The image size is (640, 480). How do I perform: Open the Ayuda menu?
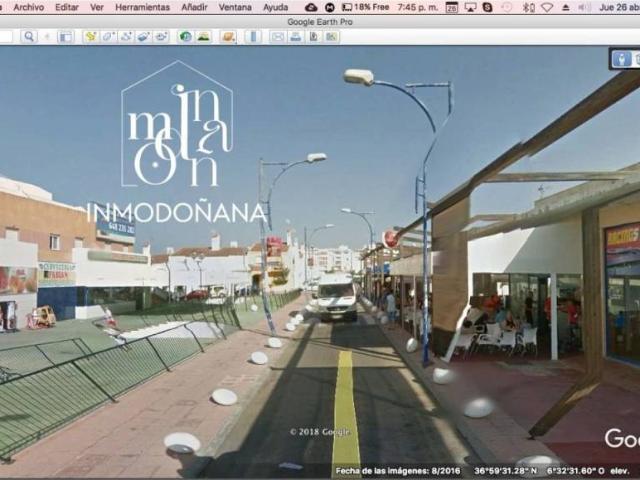tap(276, 7)
